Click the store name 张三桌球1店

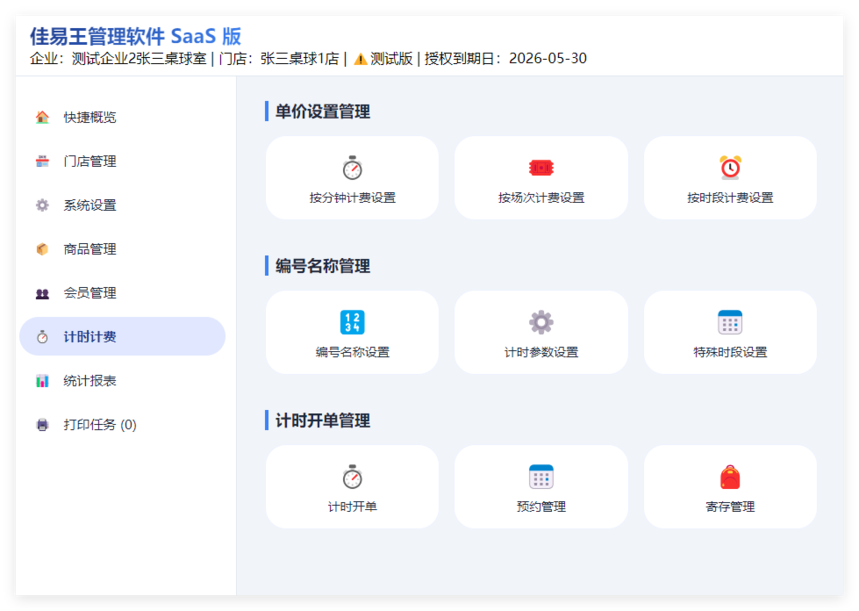click(300, 59)
